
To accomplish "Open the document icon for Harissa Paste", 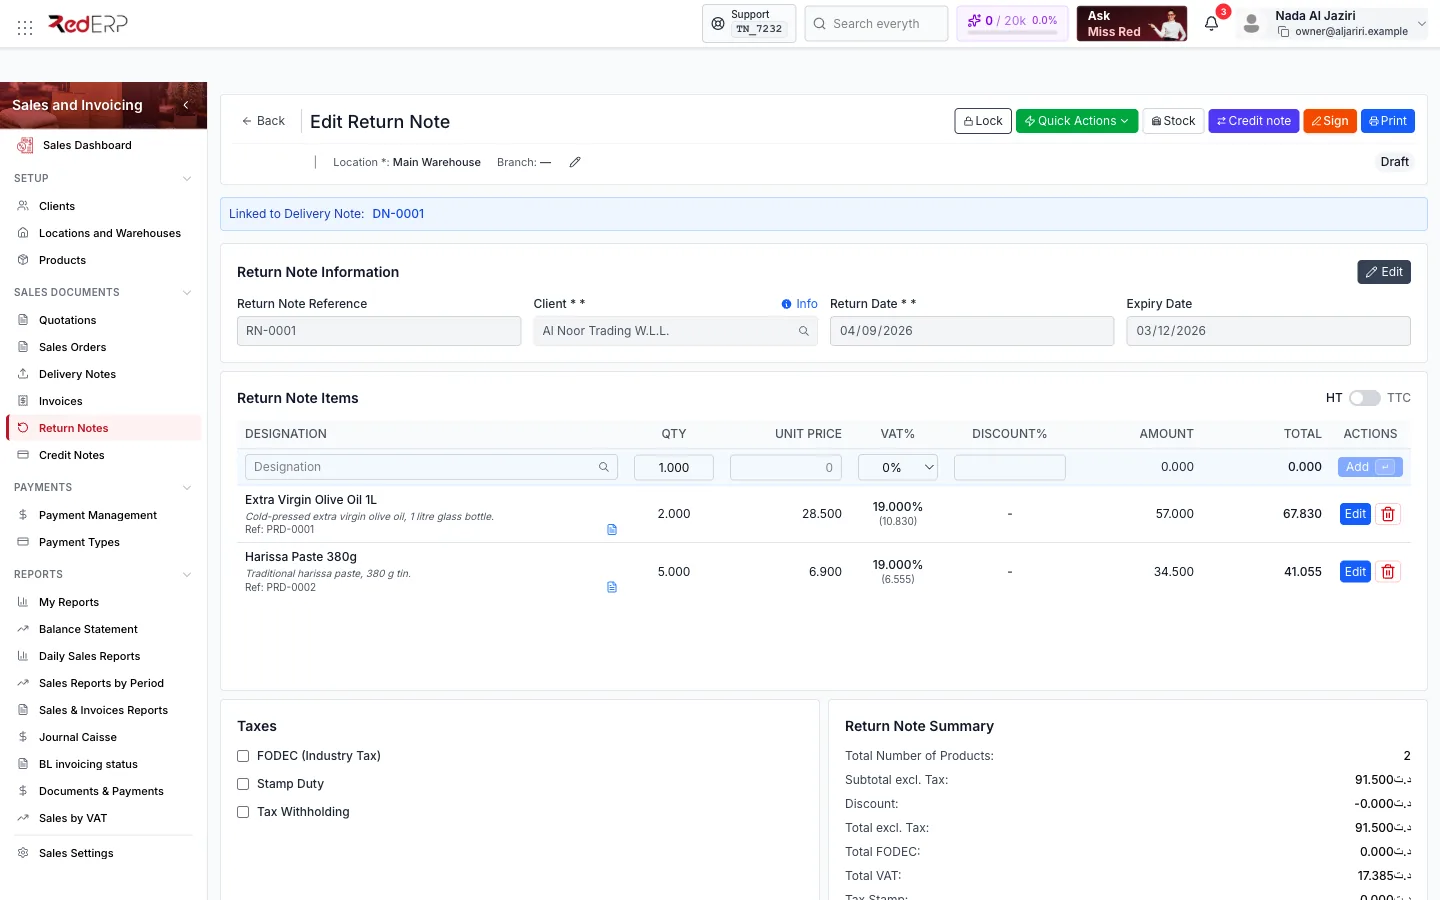I will 612,587.
